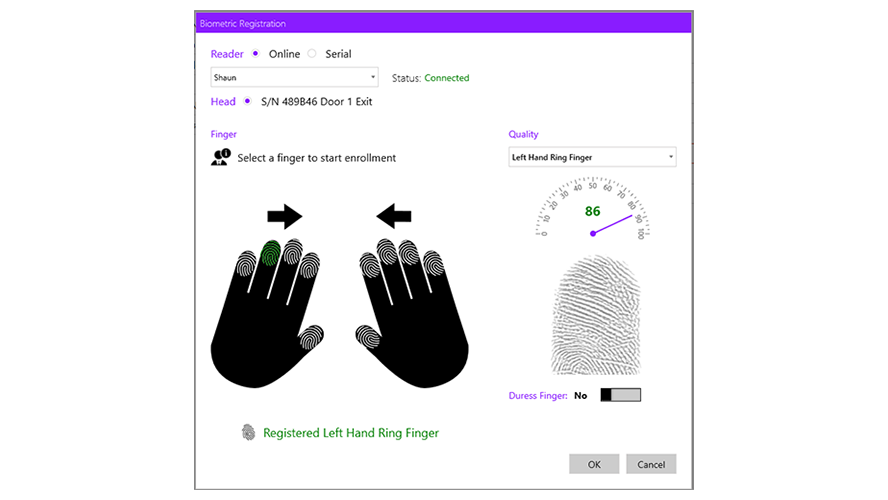
Task: Click the Quality section label
Action: point(523,134)
